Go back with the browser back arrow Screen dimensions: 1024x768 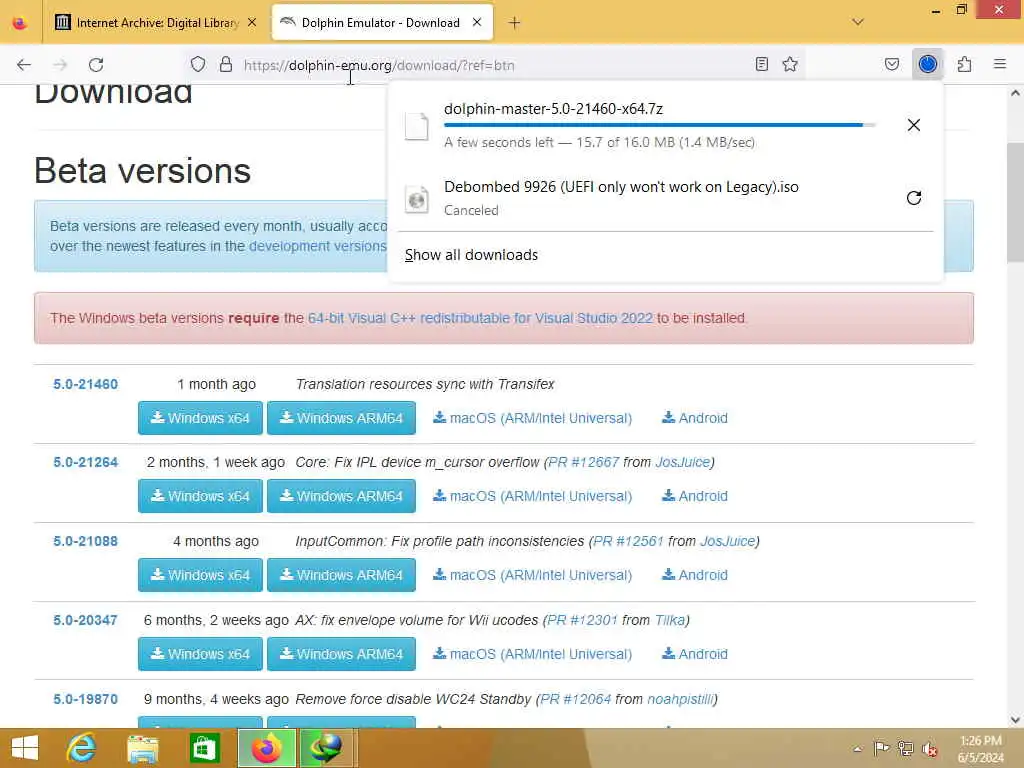coord(24,65)
